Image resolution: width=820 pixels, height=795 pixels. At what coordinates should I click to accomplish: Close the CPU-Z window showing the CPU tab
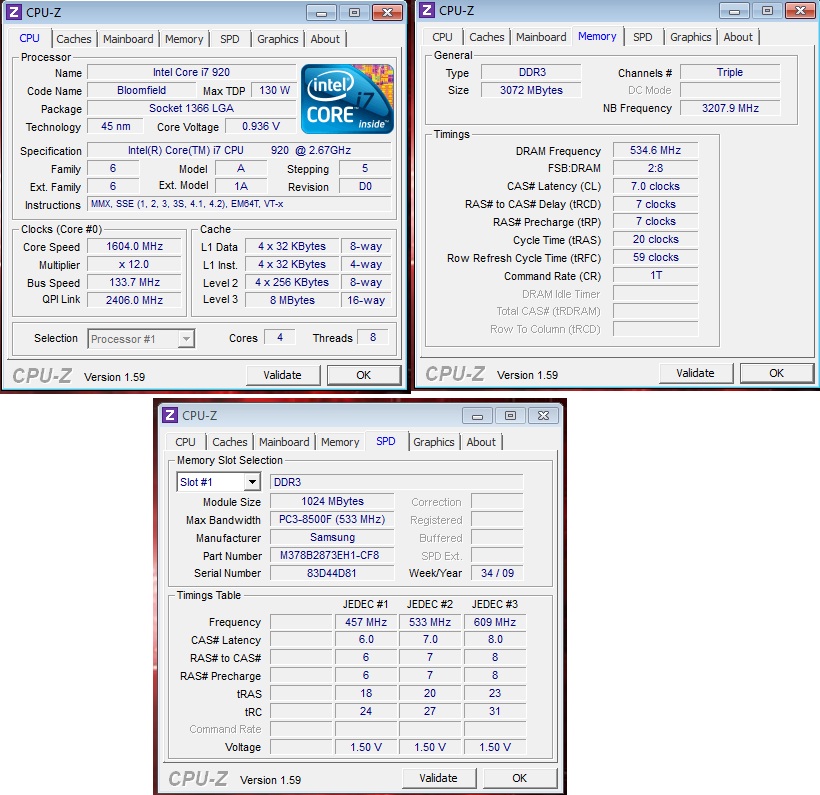(x=388, y=12)
